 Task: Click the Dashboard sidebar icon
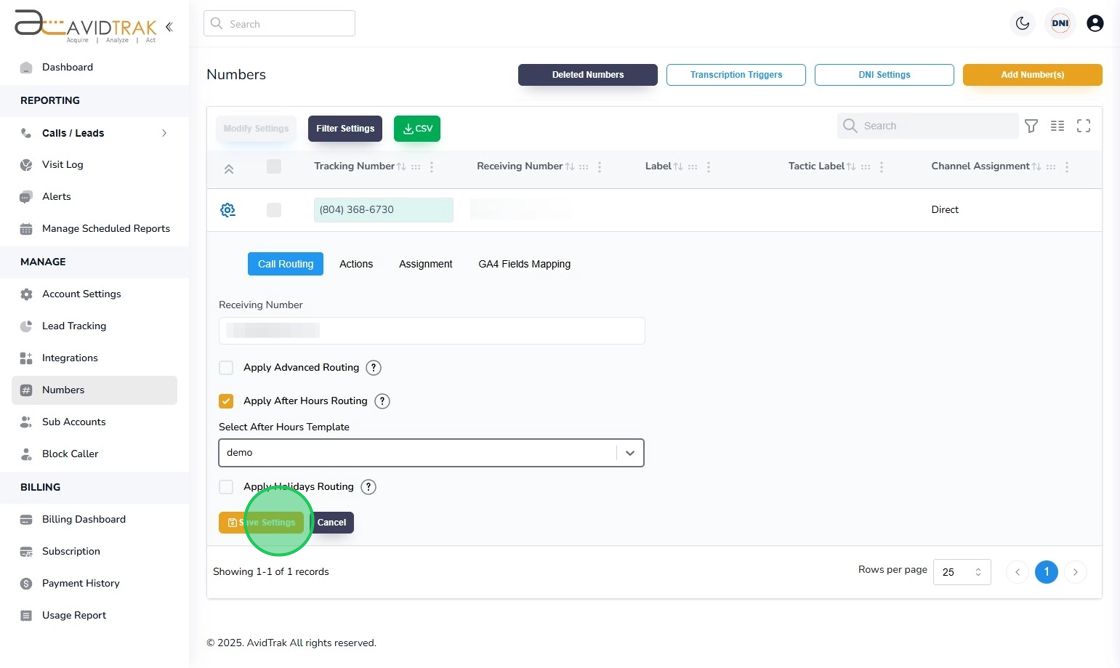click(x=26, y=68)
